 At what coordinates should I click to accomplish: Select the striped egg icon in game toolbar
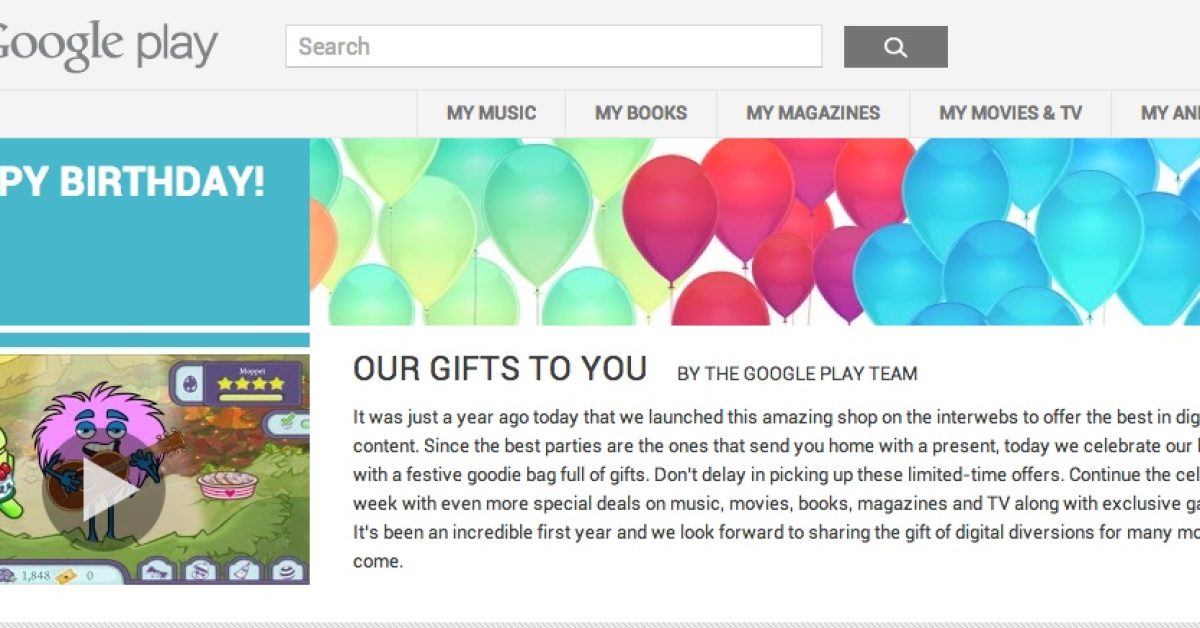[285, 571]
